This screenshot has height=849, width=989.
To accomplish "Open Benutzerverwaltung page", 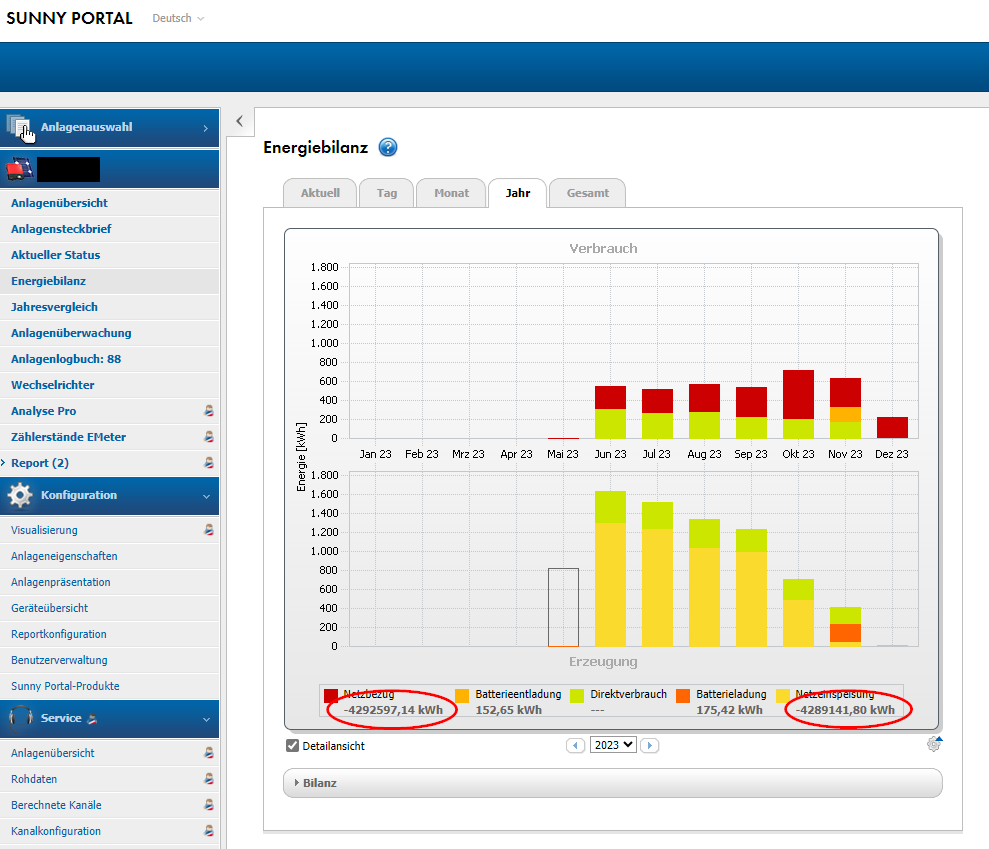I will pyautogui.click(x=59, y=660).
